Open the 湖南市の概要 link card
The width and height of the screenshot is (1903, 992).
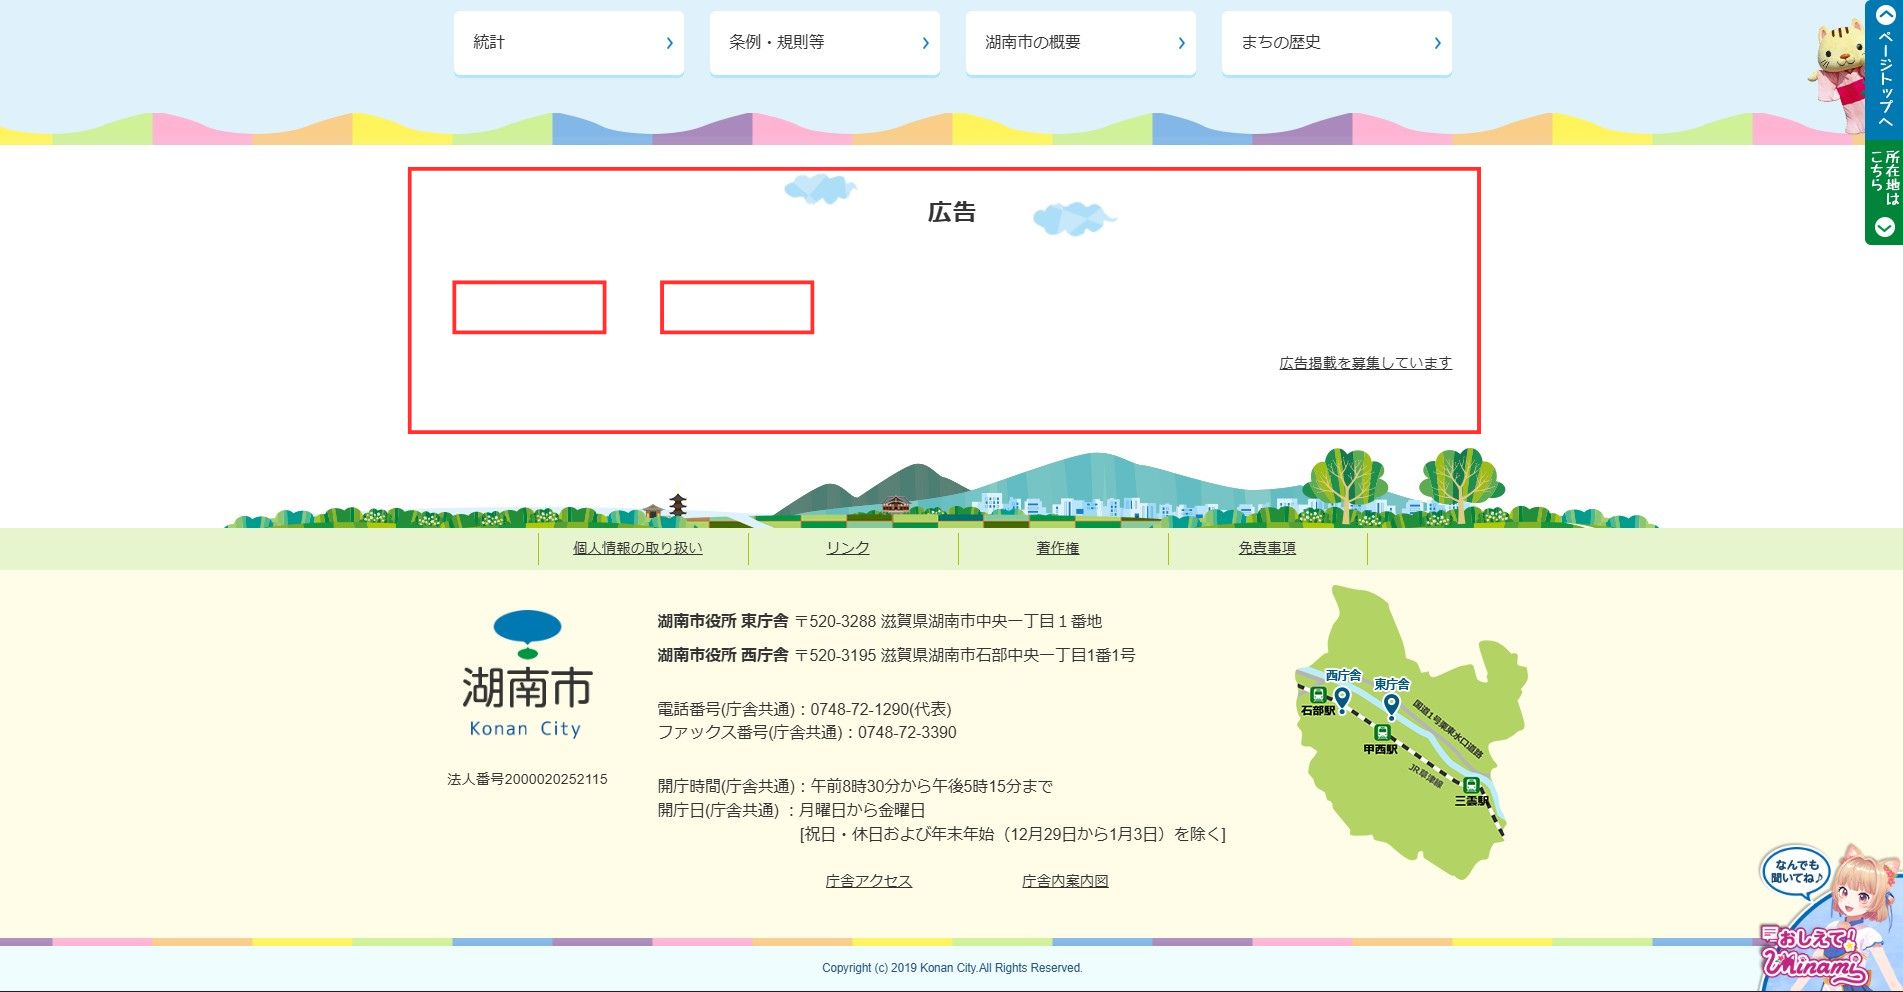(1080, 43)
